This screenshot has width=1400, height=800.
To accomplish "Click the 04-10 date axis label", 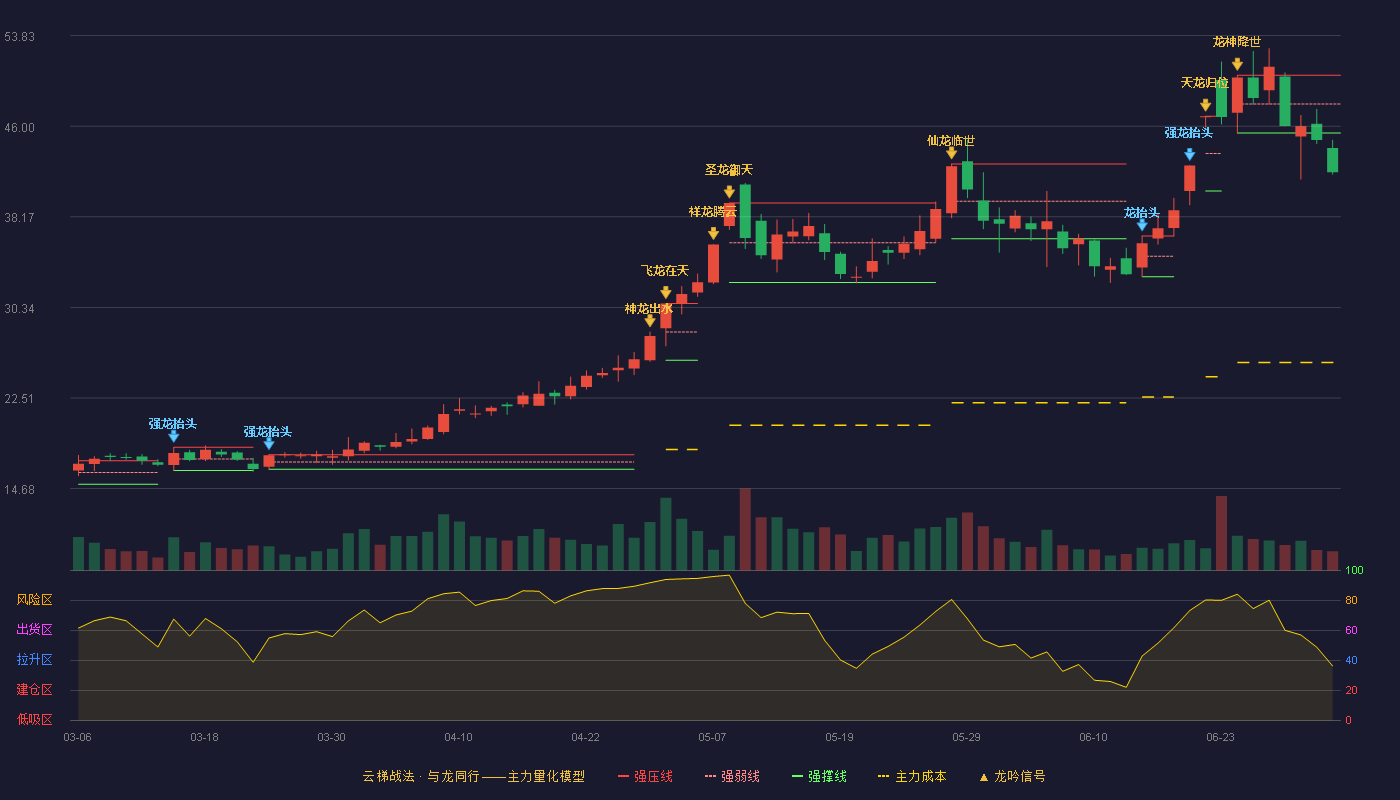I will 458,737.
